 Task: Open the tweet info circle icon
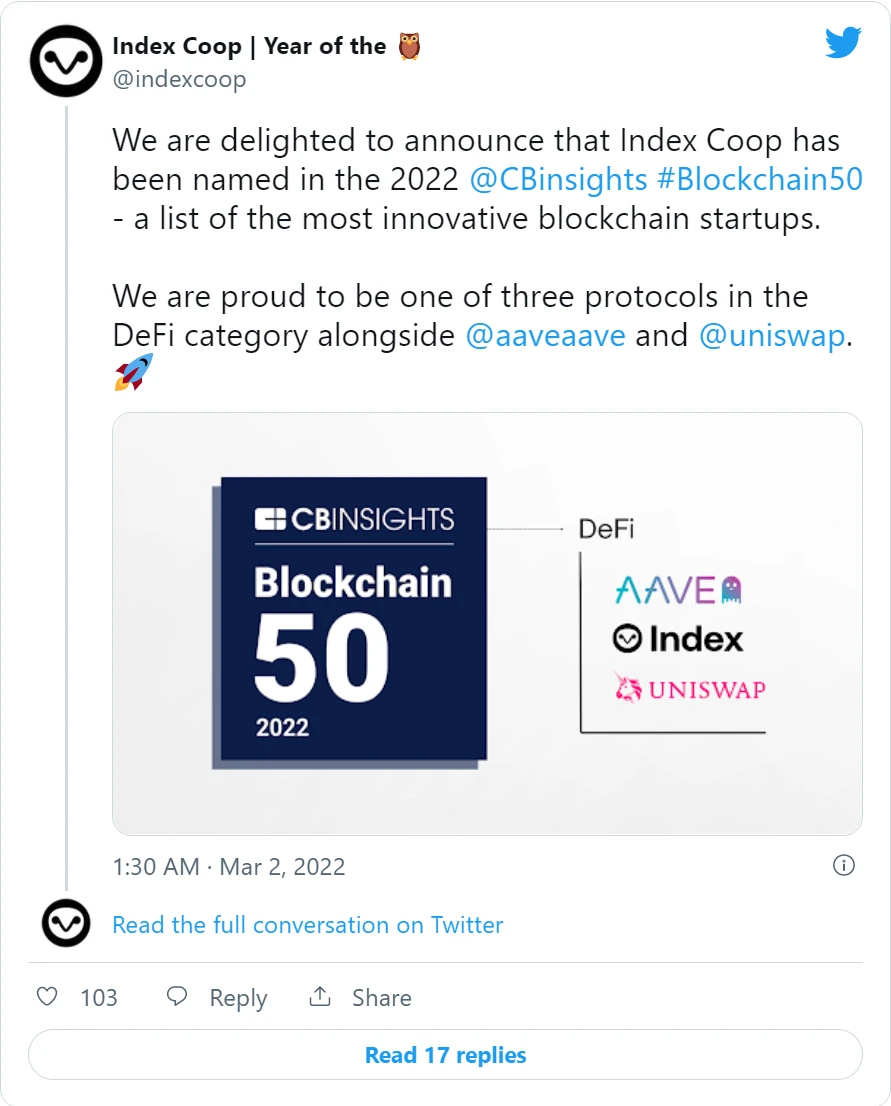click(844, 865)
